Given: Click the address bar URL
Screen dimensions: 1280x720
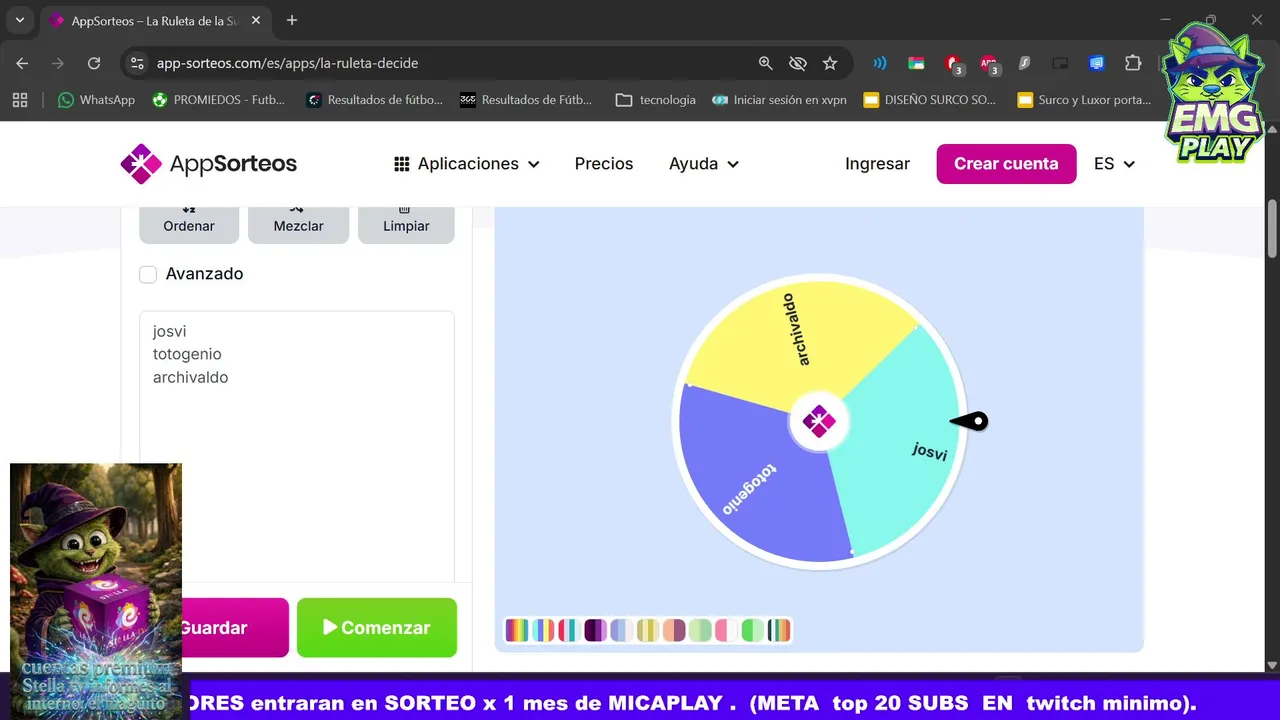Looking at the screenshot, I should [288, 63].
